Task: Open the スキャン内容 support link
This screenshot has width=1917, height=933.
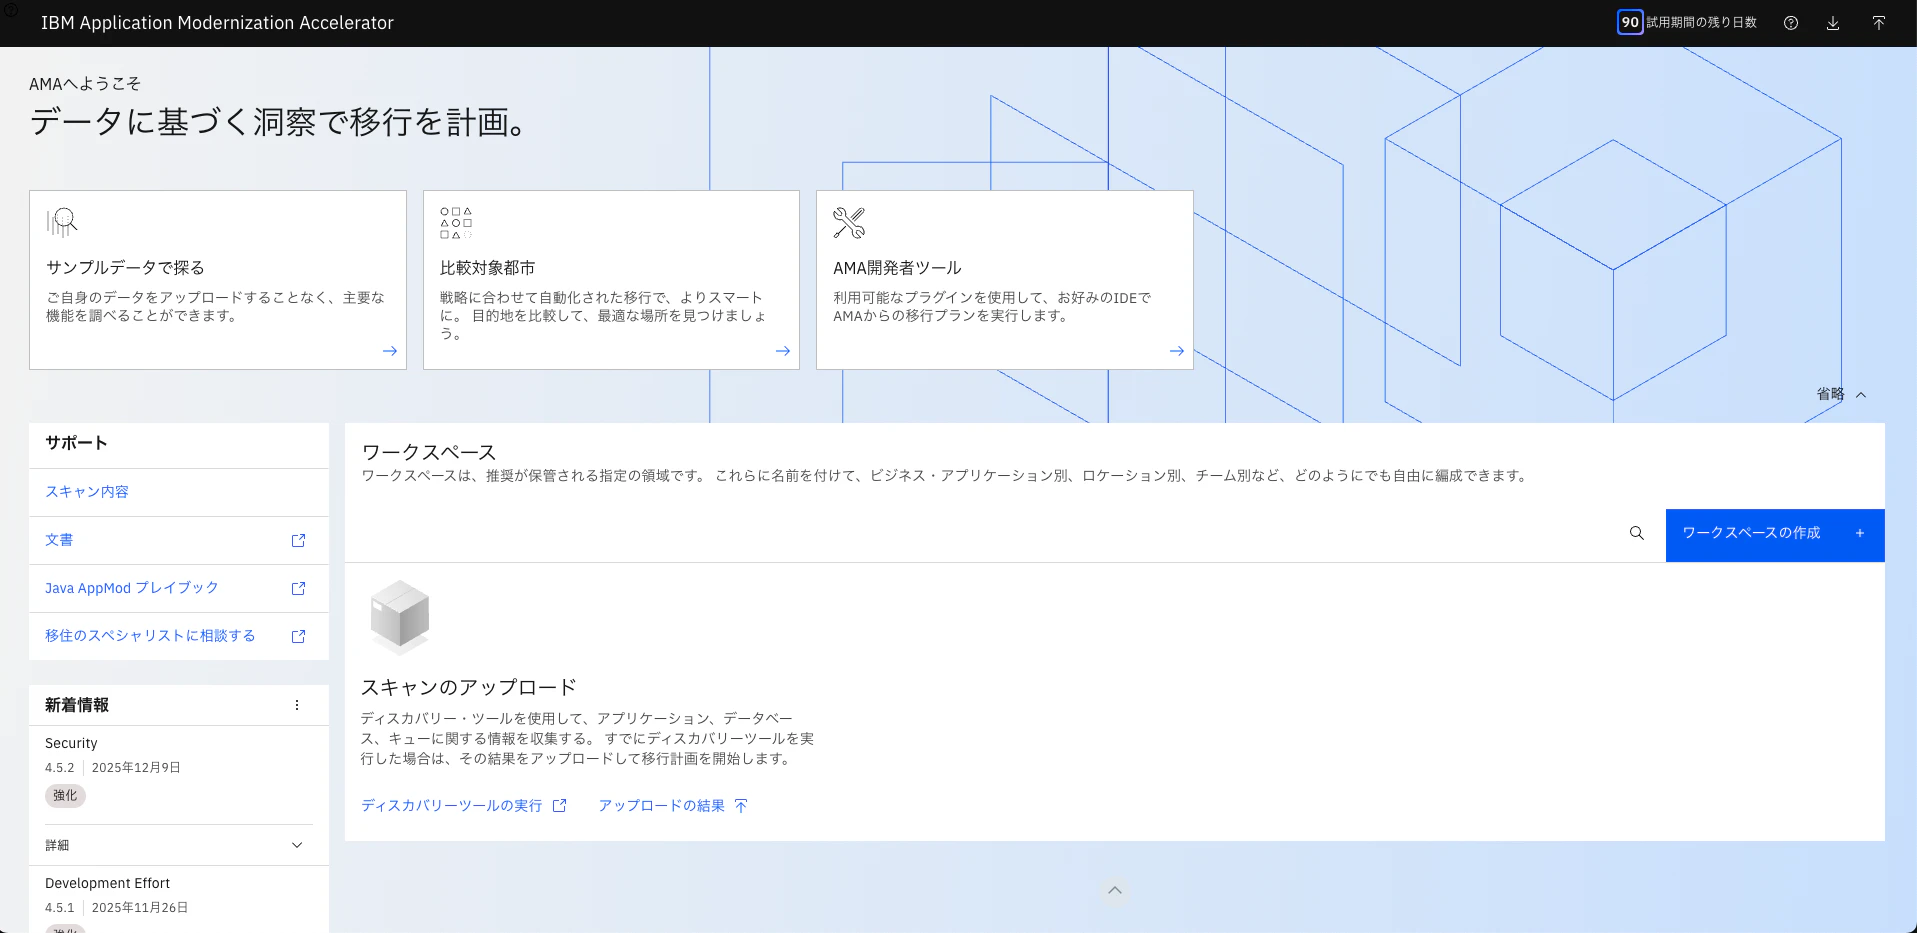Action: pyautogui.click(x=87, y=492)
